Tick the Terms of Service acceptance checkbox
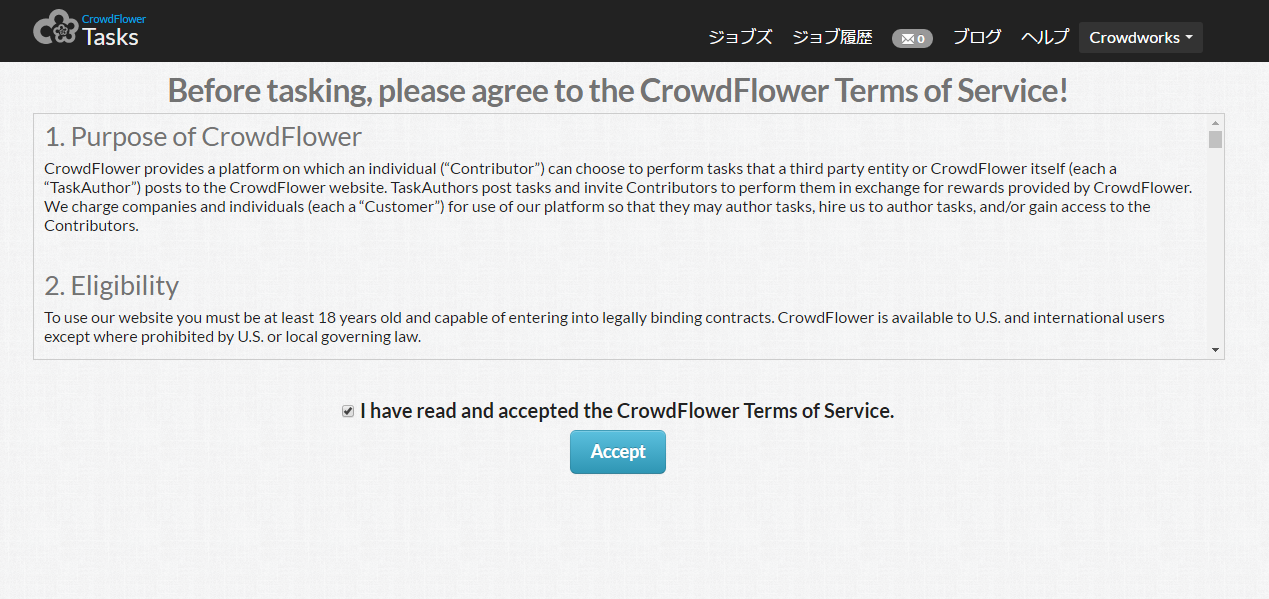This screenshot has height=599, width=1269. (x=348, y=411)
